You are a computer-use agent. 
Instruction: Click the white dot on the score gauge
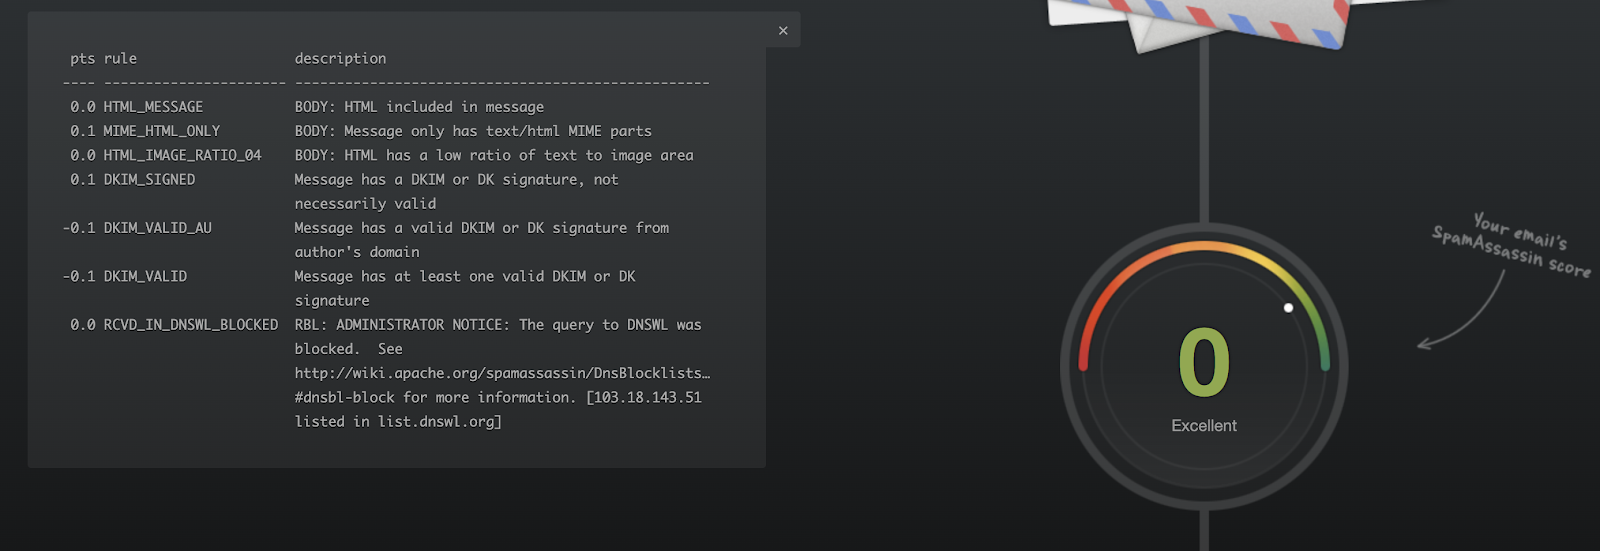pos(1288,308)
